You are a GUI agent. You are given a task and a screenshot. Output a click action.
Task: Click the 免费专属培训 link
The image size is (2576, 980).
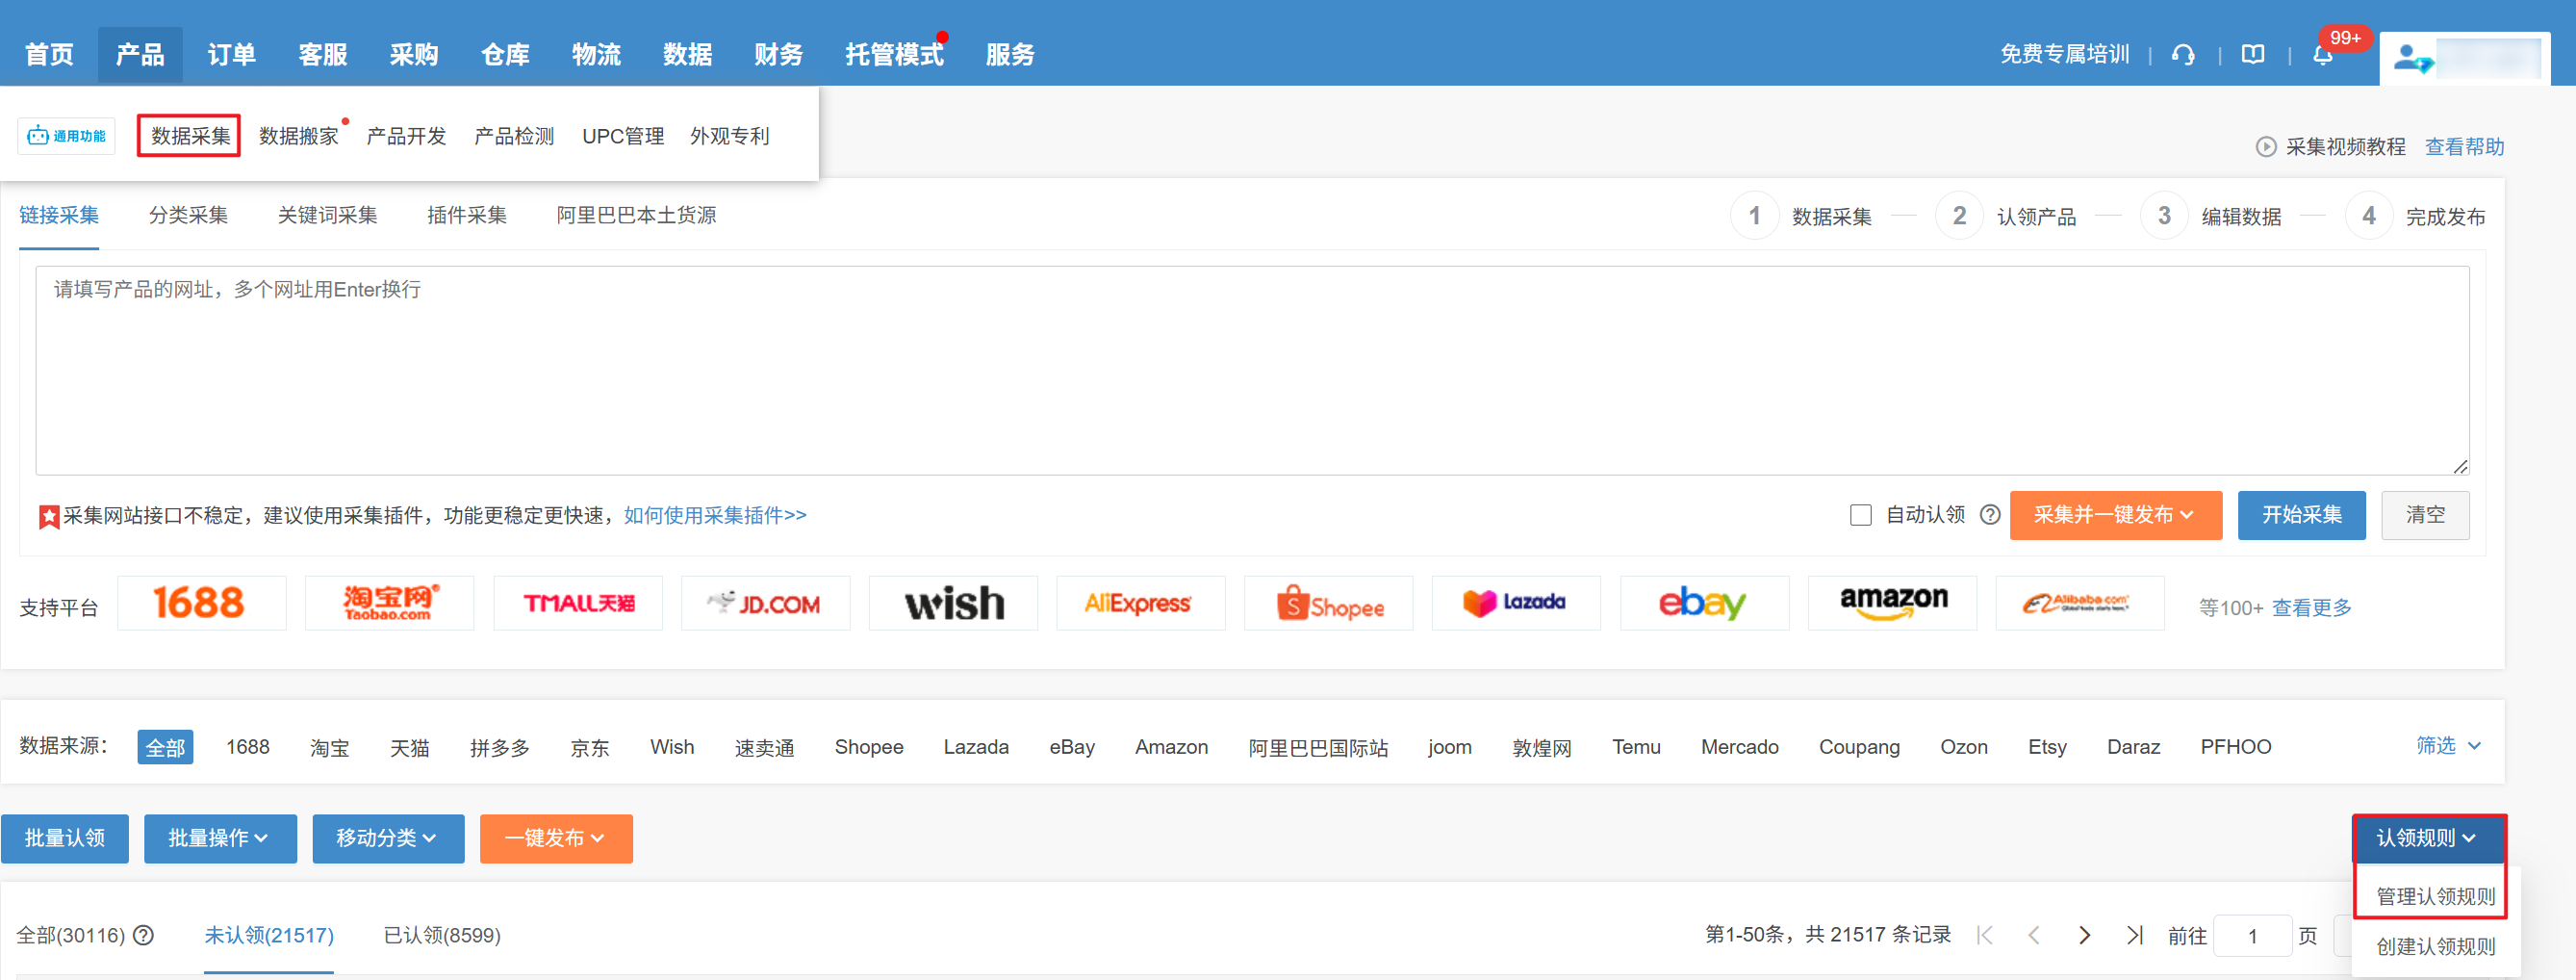(x=2064, y=54)
